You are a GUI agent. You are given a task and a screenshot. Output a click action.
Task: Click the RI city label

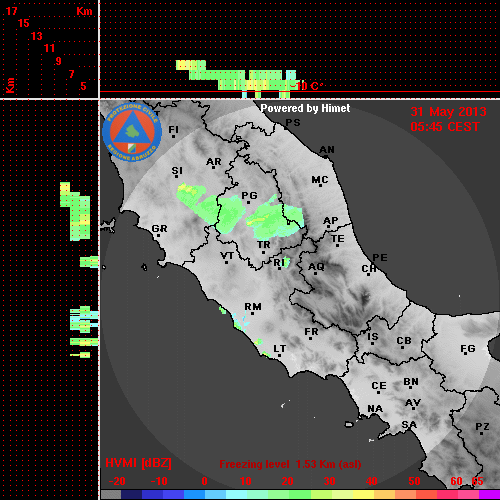279,263
